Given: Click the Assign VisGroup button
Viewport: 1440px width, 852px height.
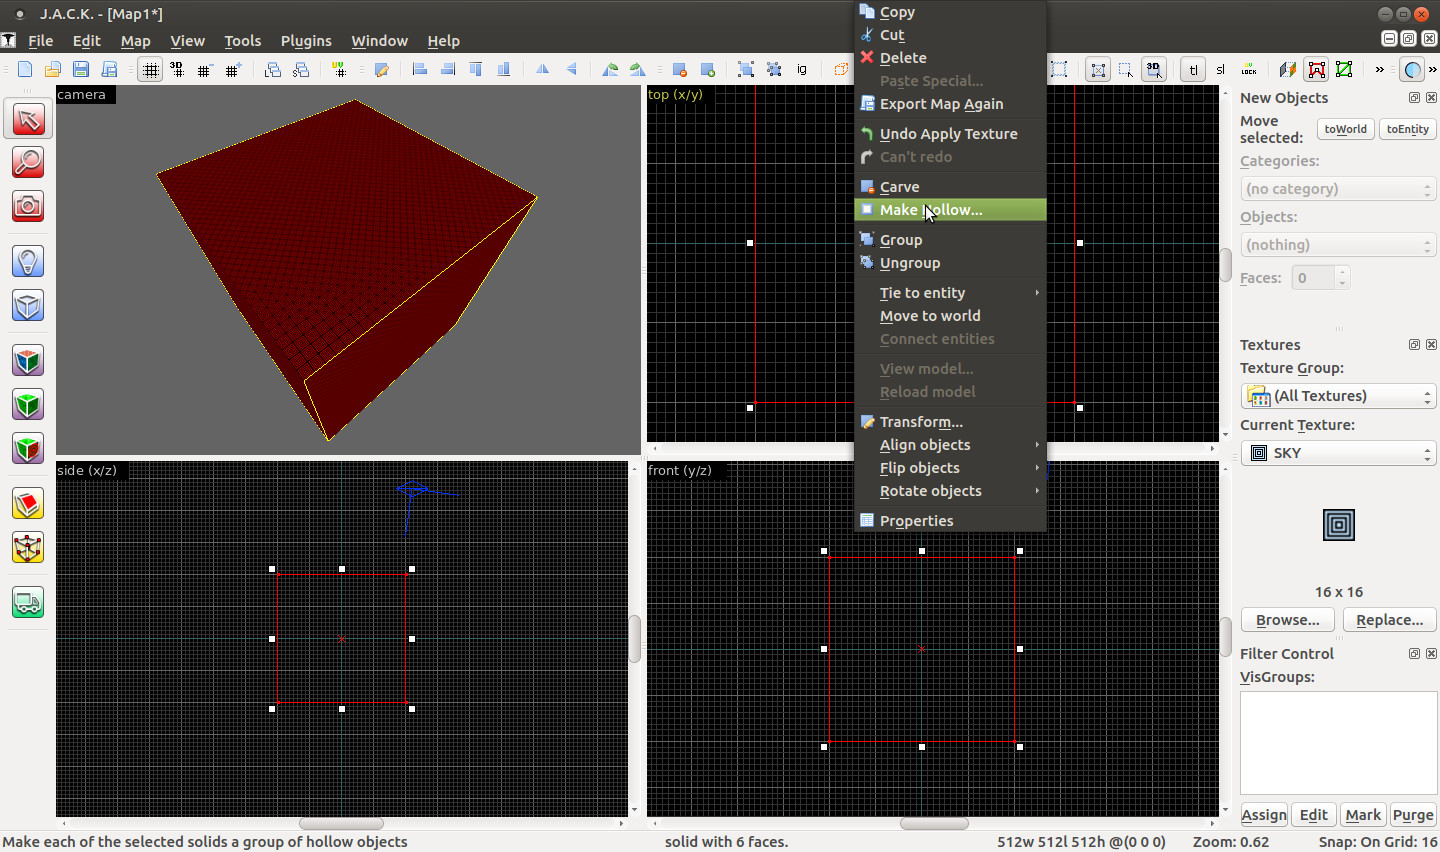Looking at the screenshot, I should (1264, 815).
